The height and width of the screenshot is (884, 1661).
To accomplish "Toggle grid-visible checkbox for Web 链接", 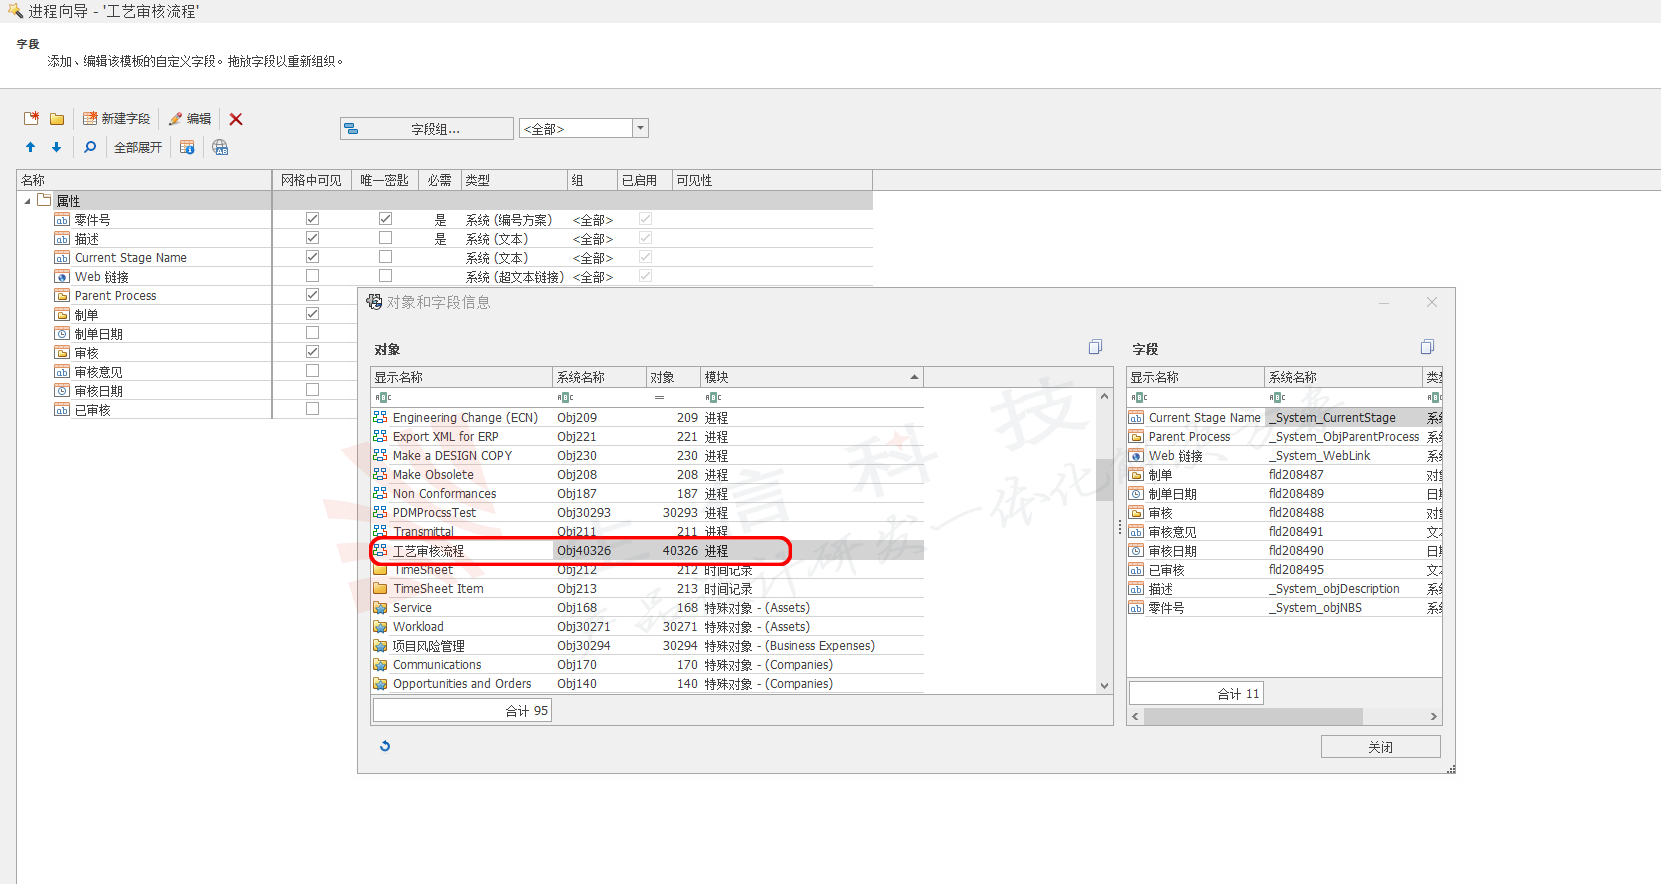I will [x=312, y=276].
